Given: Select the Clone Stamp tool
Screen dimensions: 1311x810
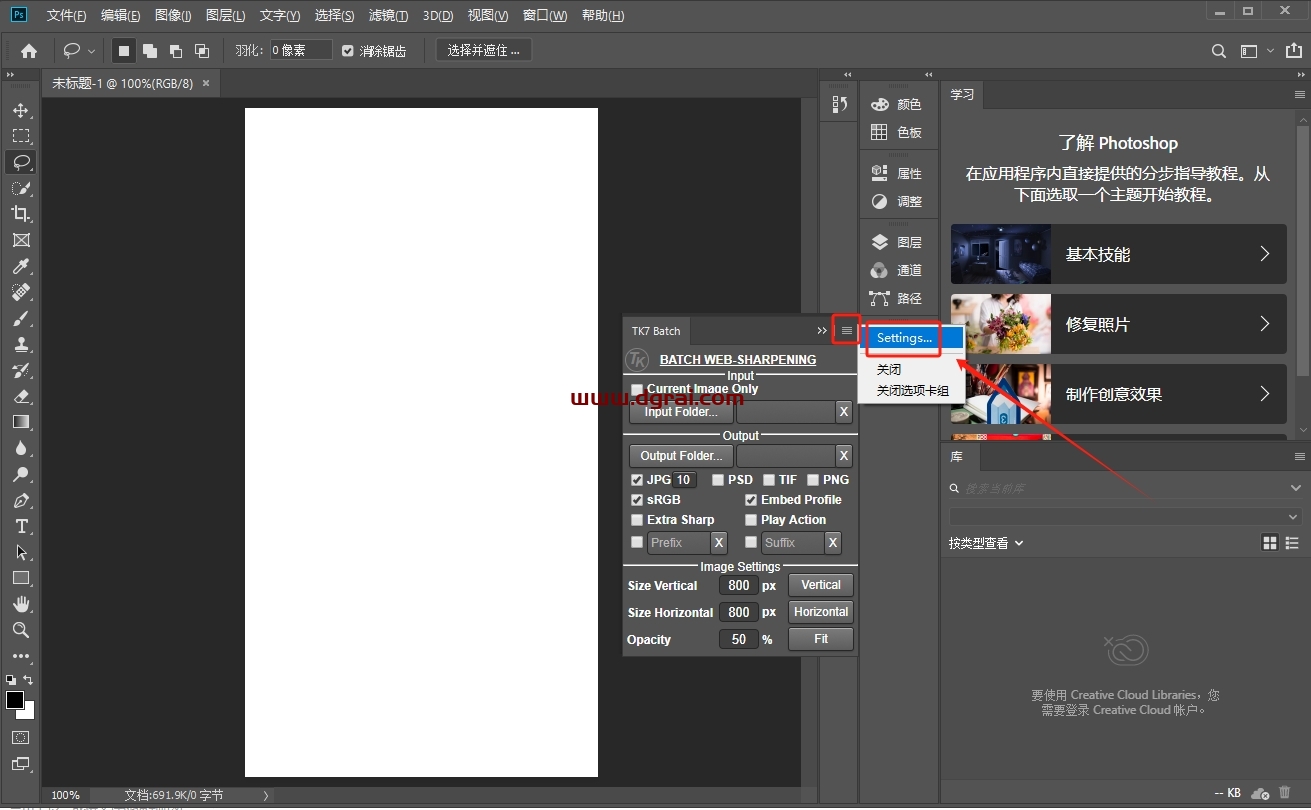Looking at the screenshot, I should [21, 344].
